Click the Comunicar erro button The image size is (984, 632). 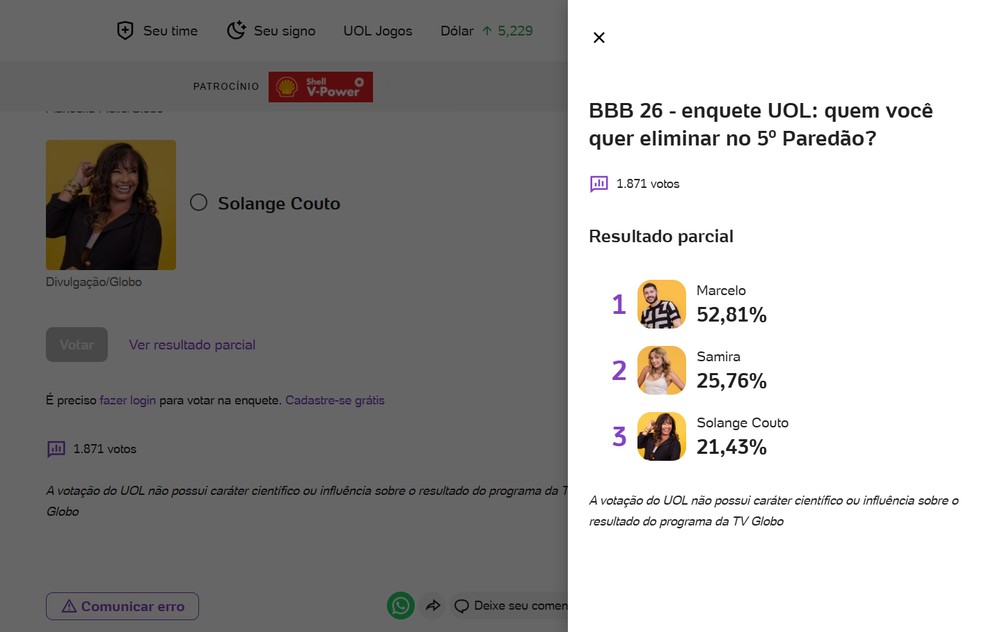click(x=122, y=606)
